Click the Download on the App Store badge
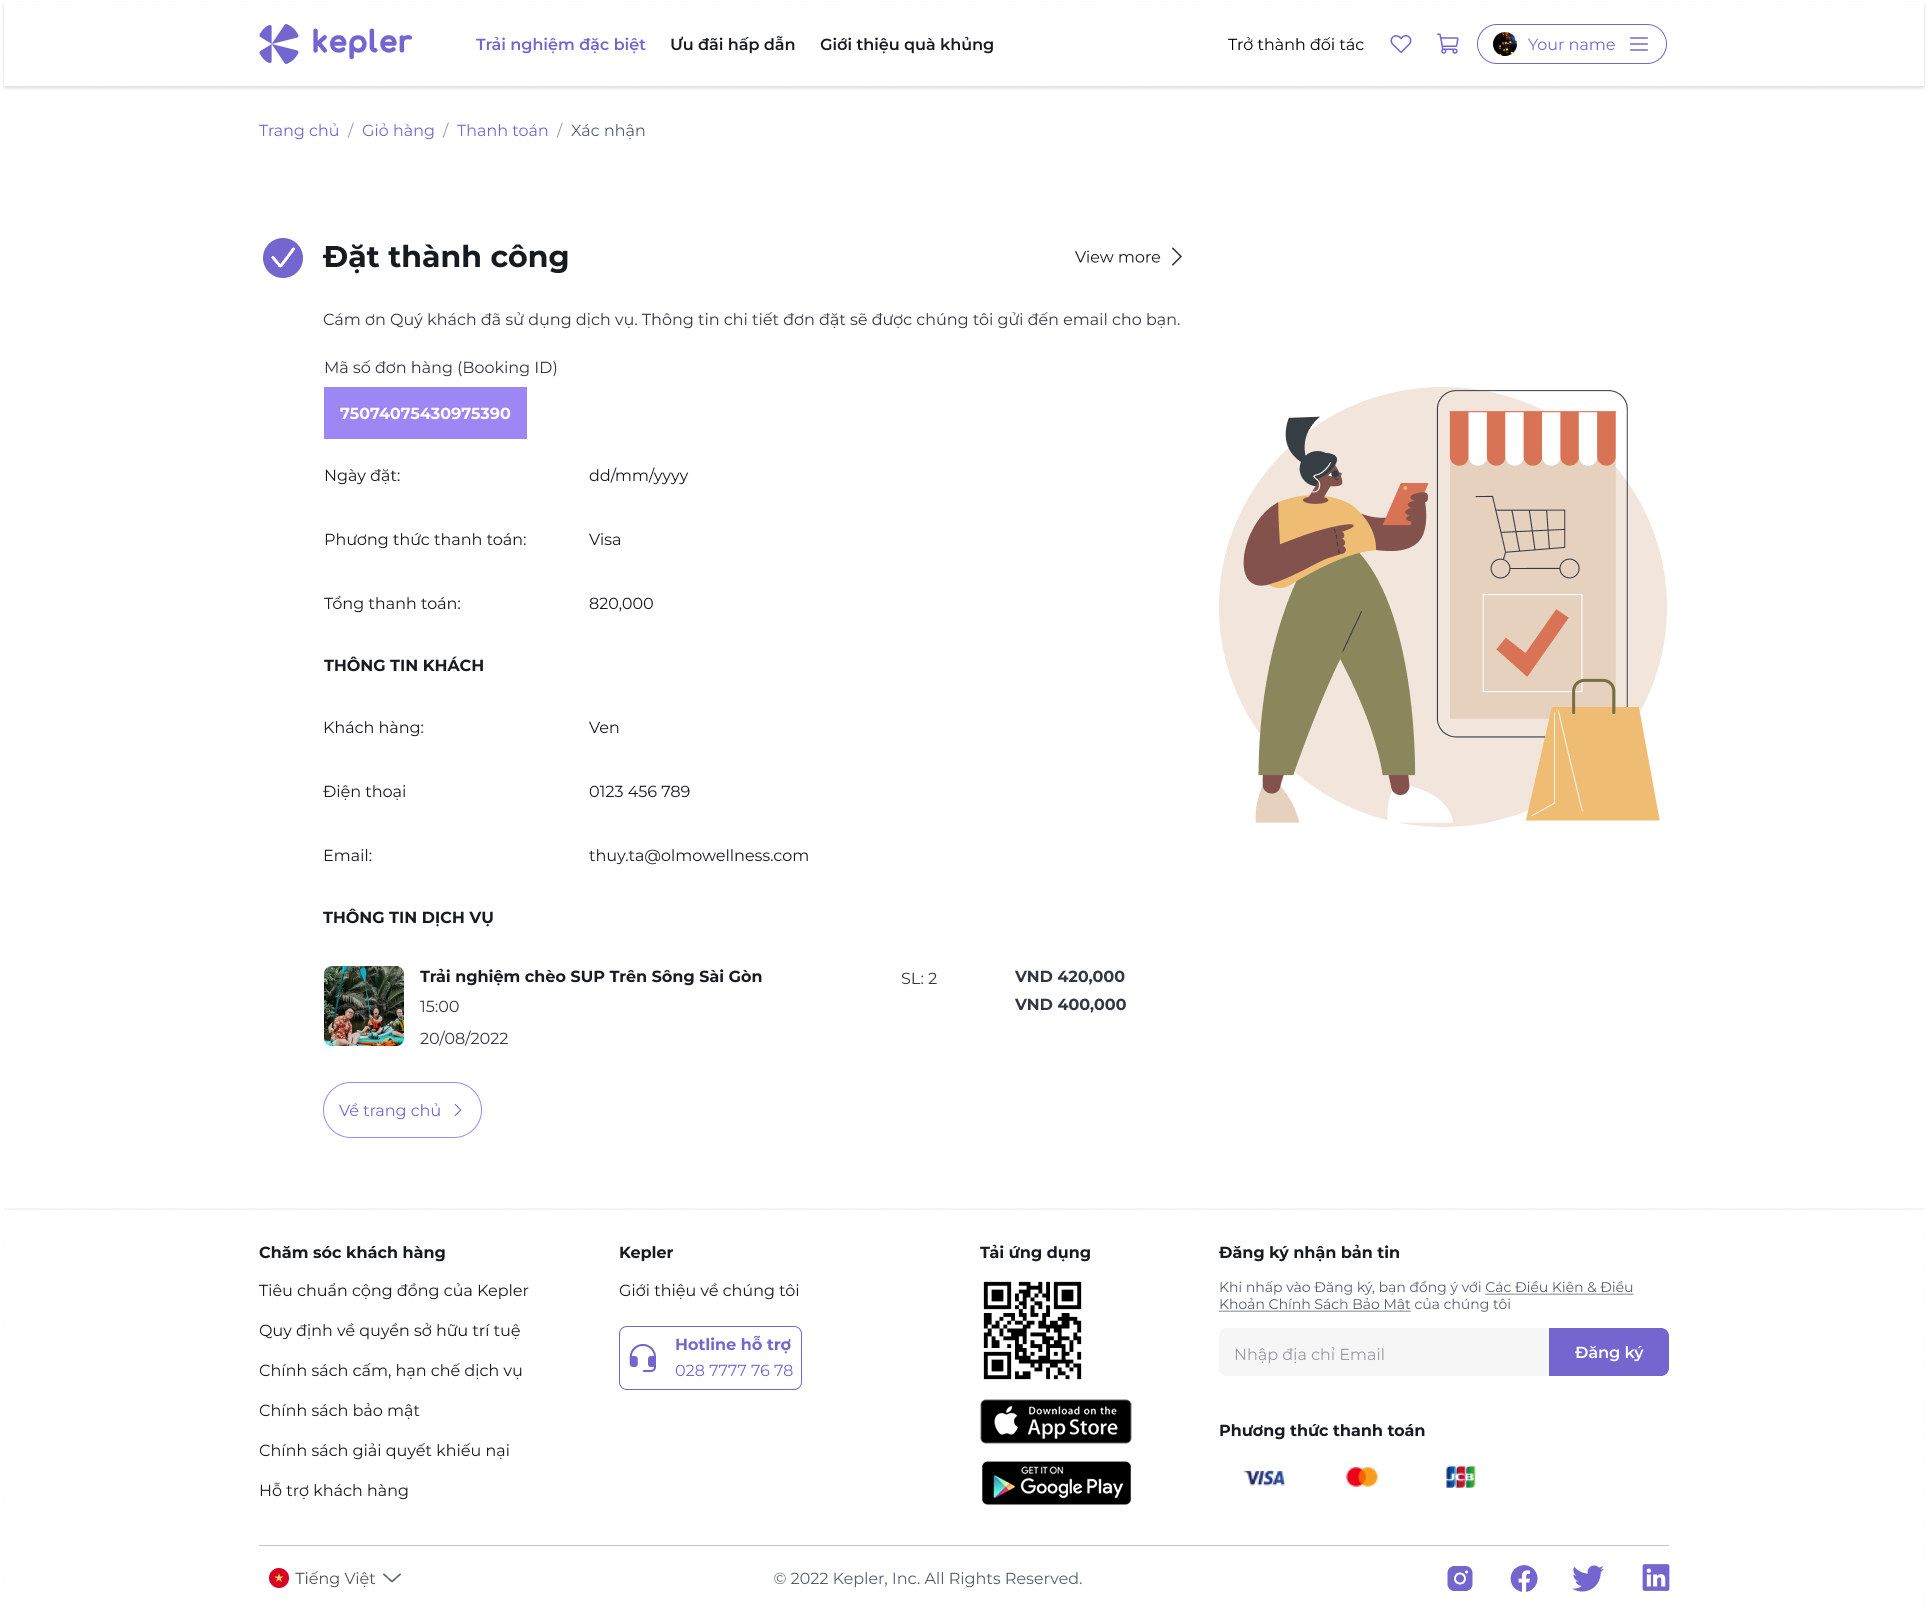Screen dimensions: 1928x1618 coord(1055,1421)
